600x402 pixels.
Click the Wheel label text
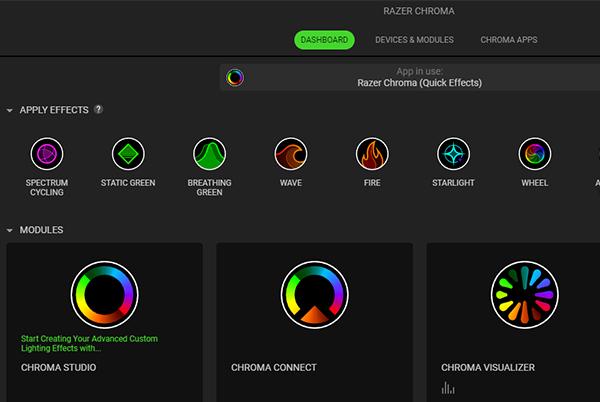(535, 183)
